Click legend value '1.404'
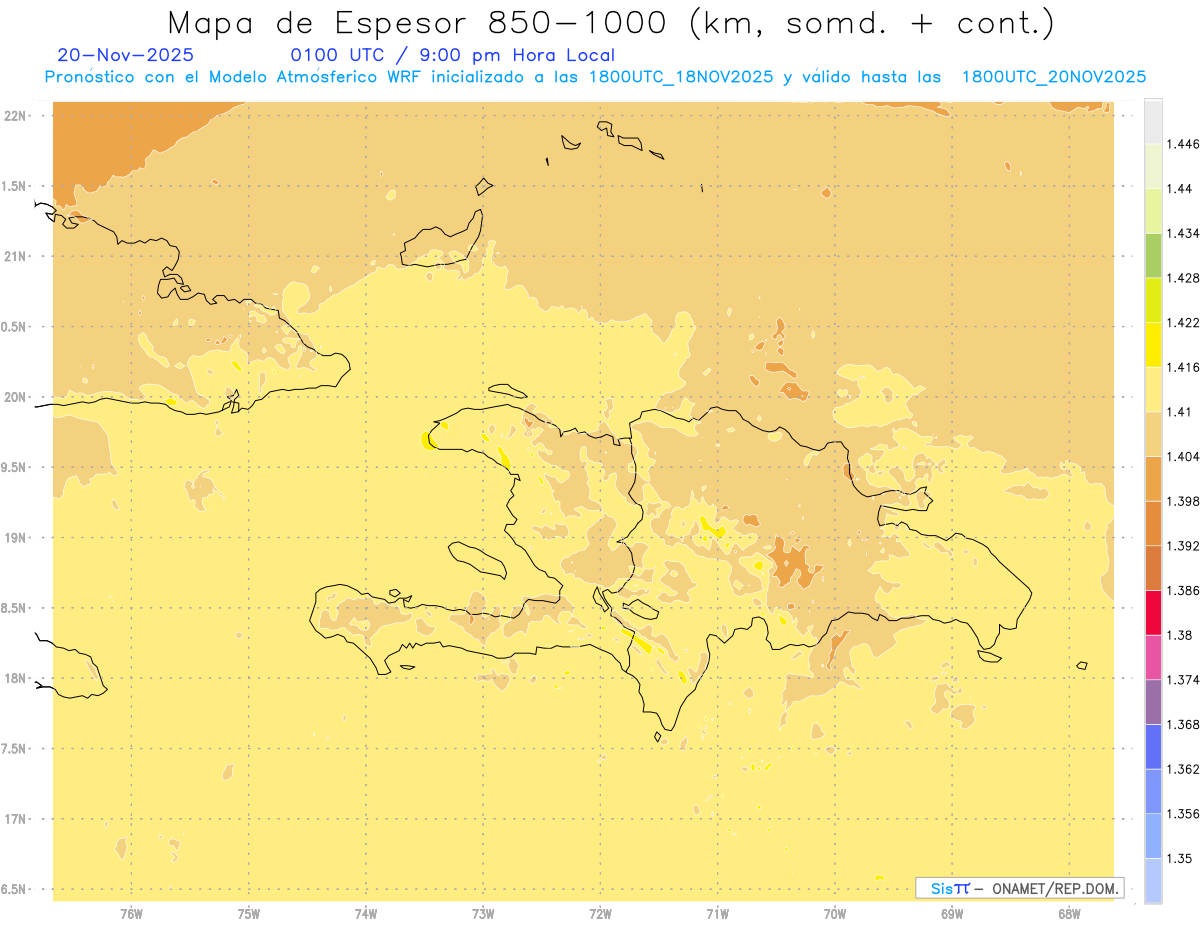The height and width of the screenshot is (927, 1200). tap(1182, 456)
